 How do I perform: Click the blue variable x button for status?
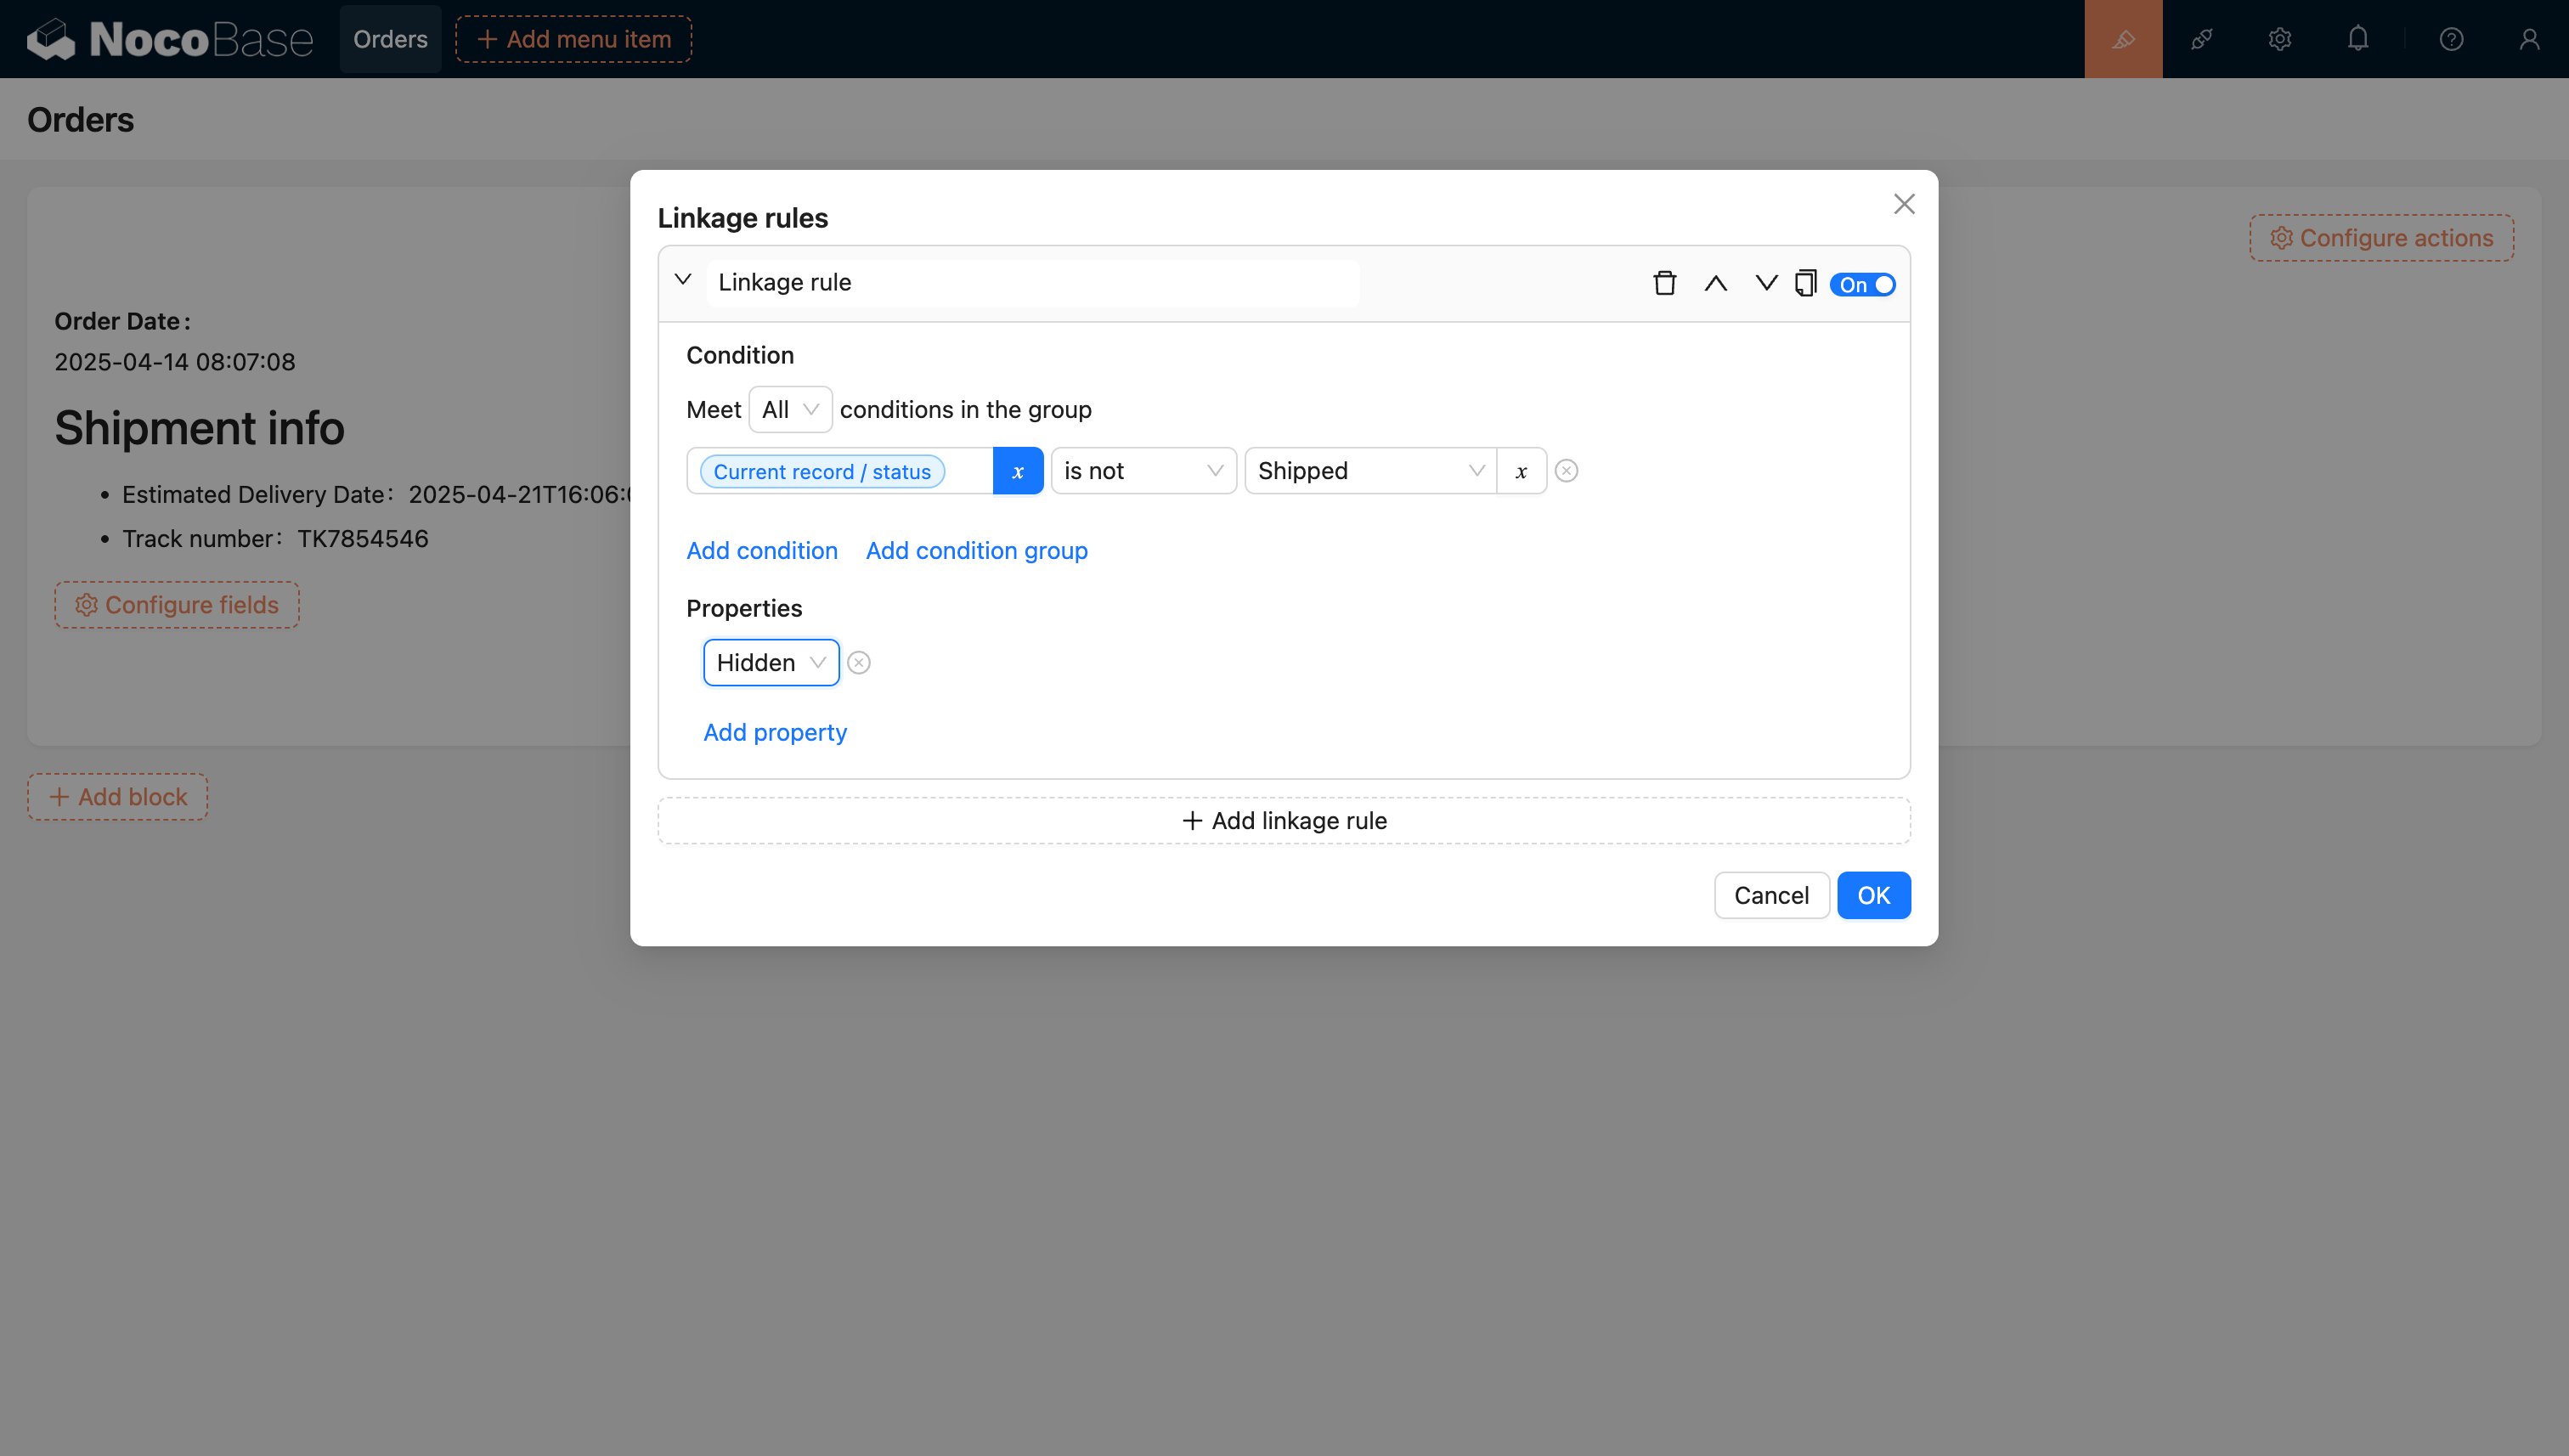click(x=1018, y=471)
